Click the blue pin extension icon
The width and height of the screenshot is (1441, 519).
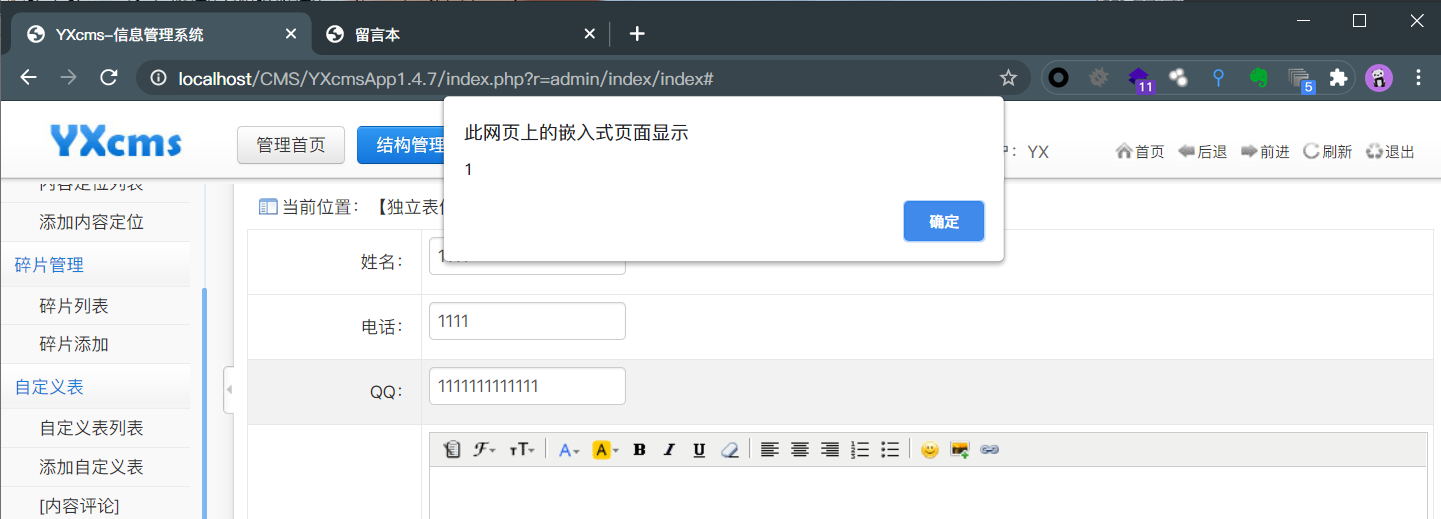(1218, 78)
